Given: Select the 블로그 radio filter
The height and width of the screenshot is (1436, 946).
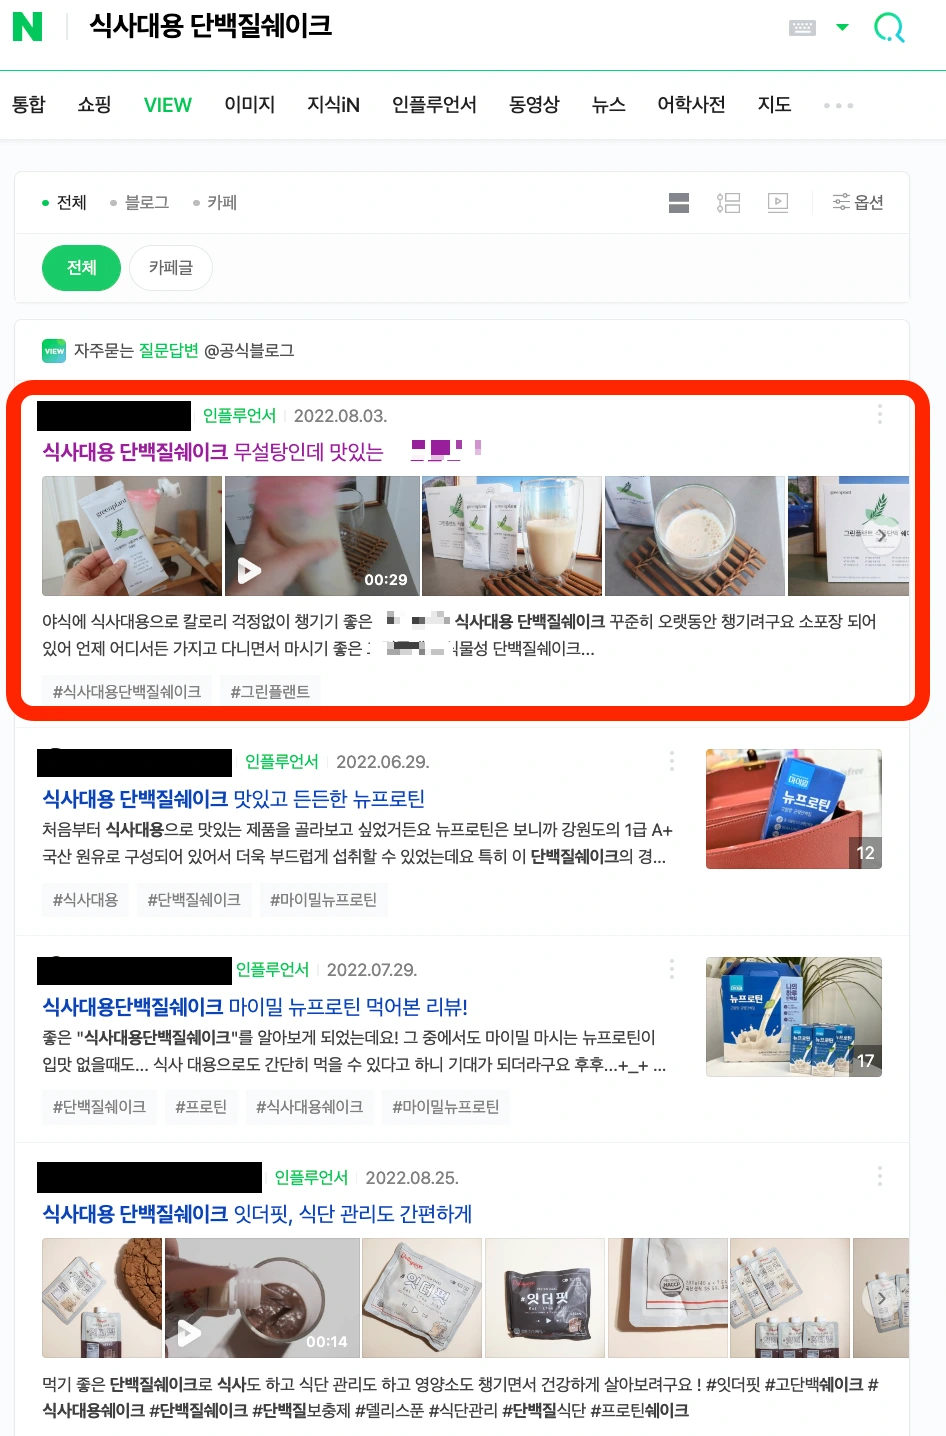Looking at the screenshot, I should 139,203.
